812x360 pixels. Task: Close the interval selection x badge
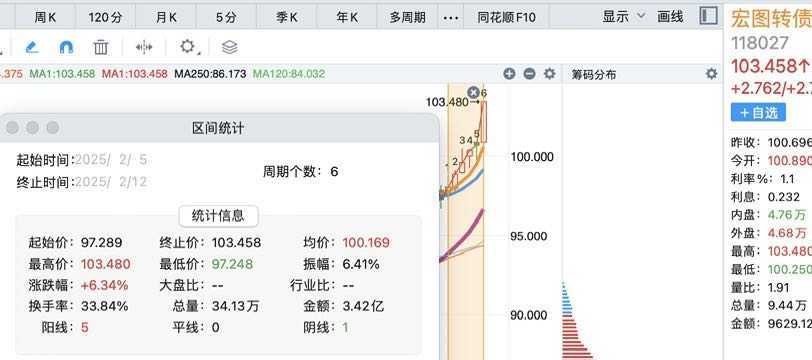[x=473, y=92]
